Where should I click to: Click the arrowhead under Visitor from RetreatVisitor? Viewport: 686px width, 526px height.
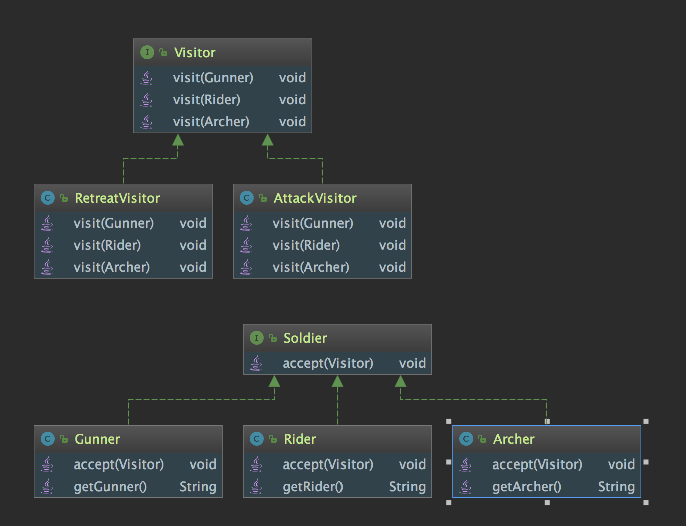click(x=178, y=141)
